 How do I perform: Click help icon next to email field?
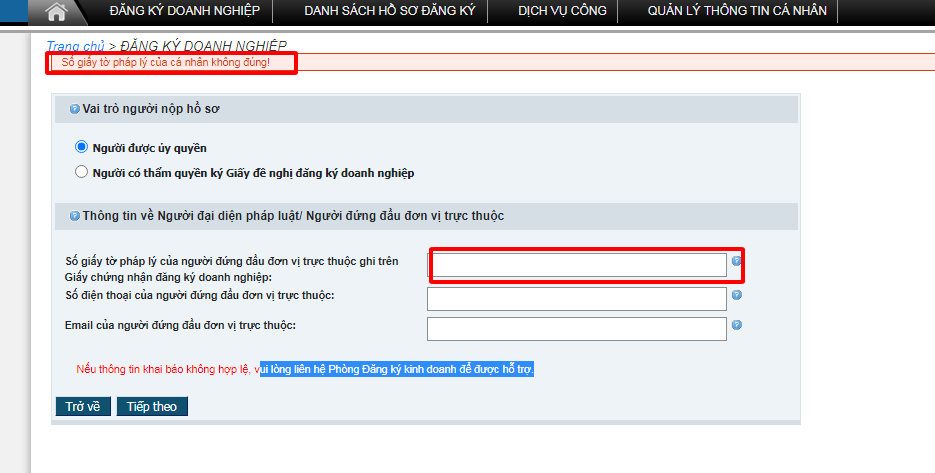coord(737,326)
